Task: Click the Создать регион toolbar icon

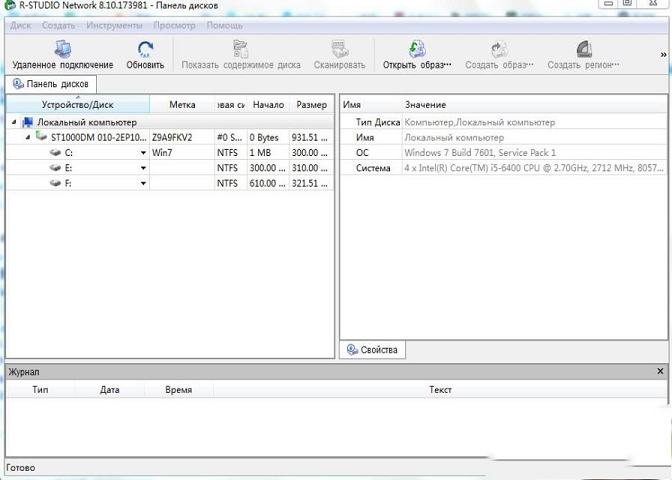Action: pos(584,49)
